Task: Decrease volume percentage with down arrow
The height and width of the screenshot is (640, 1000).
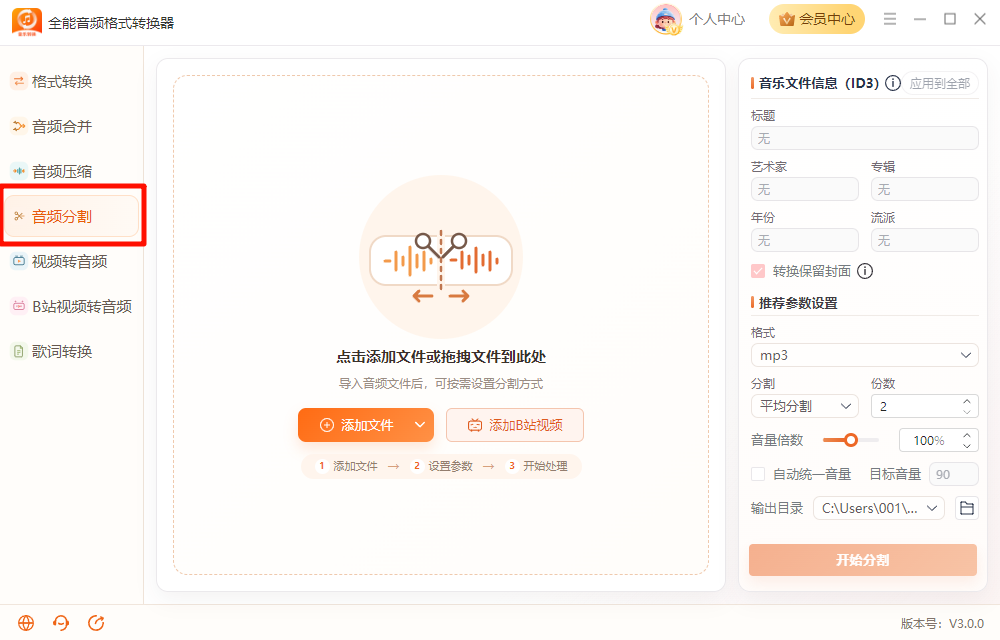Action: pos(967,446)
